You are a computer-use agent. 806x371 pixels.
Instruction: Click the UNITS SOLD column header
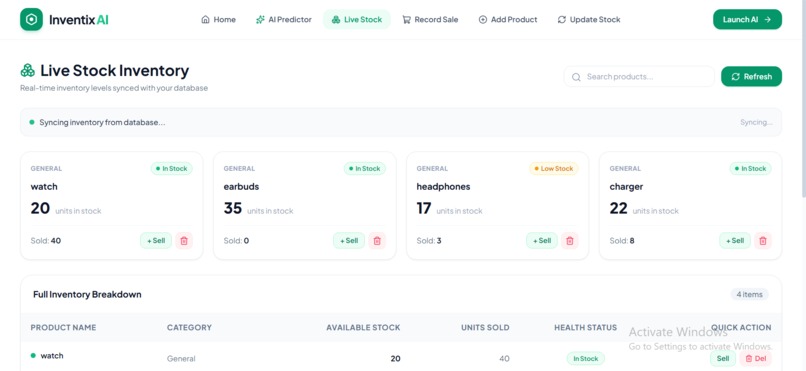pos(485,327)
